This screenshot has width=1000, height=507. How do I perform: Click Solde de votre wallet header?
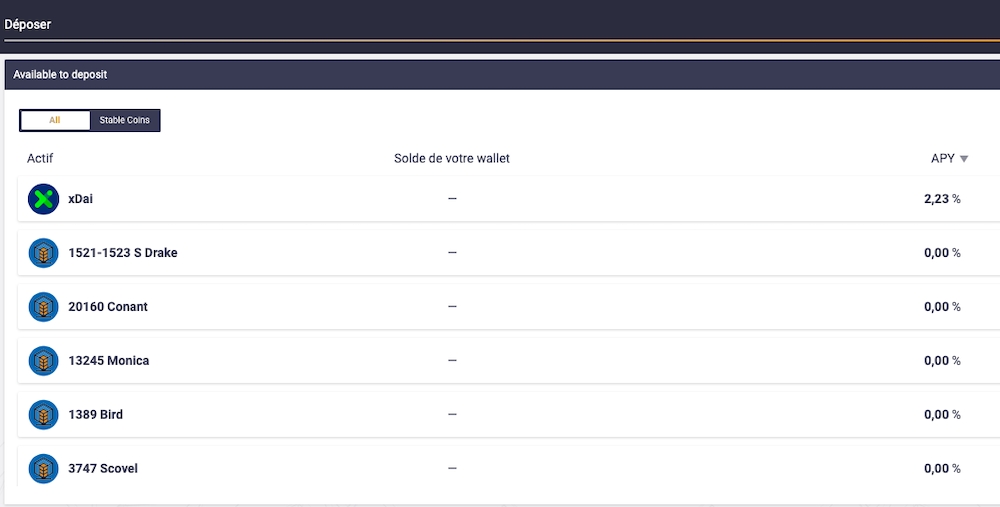(452, 158)
